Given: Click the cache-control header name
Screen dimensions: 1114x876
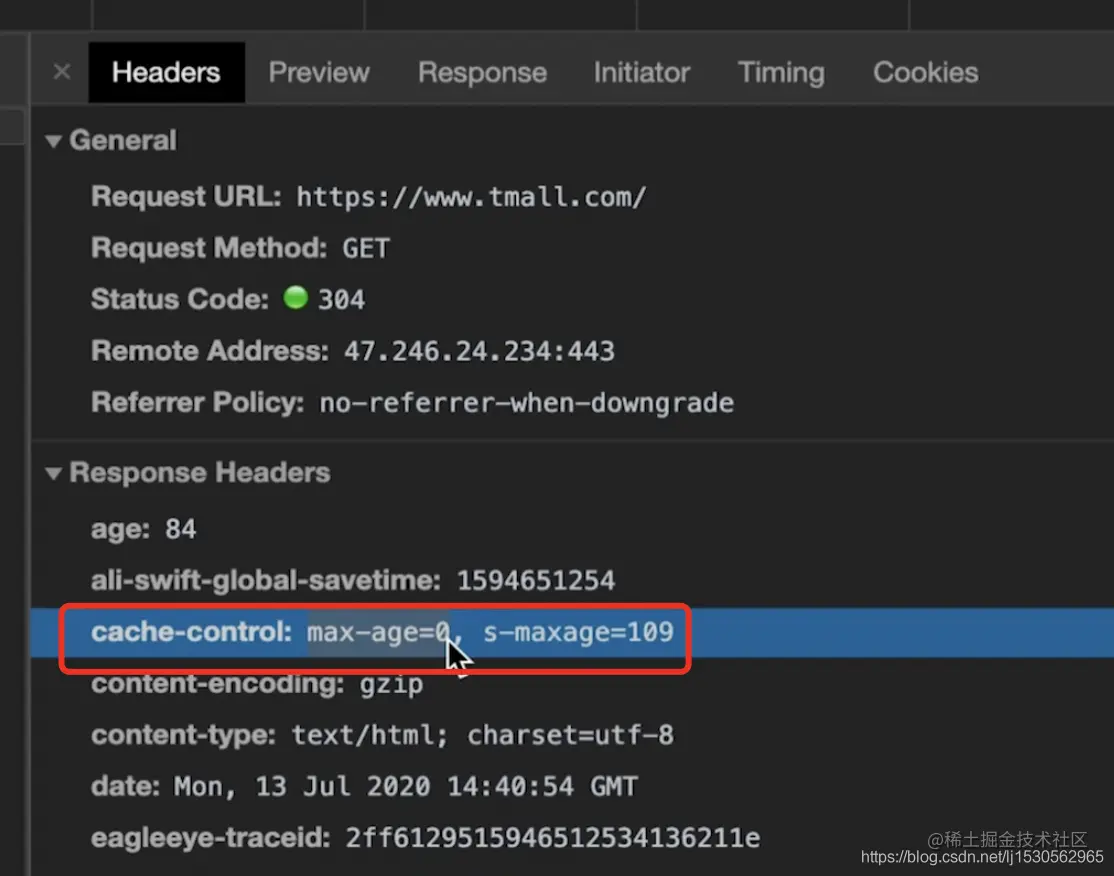Looking at the screenshot, I should 191,632.
